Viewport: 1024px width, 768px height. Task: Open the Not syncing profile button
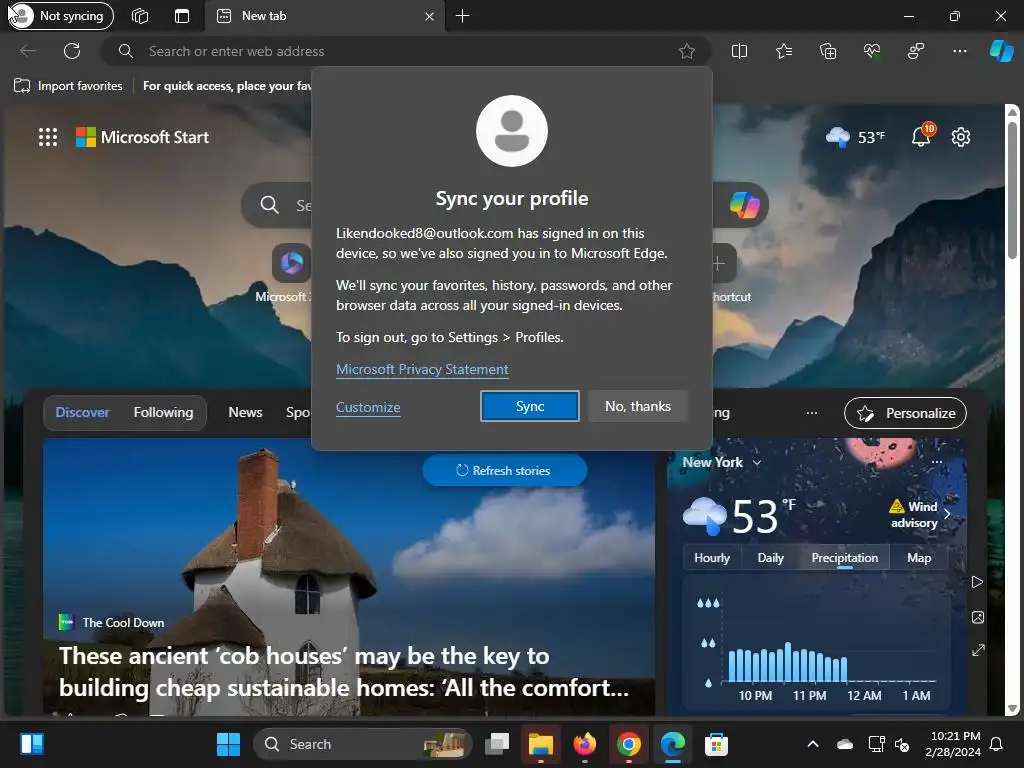coord(61,16)
